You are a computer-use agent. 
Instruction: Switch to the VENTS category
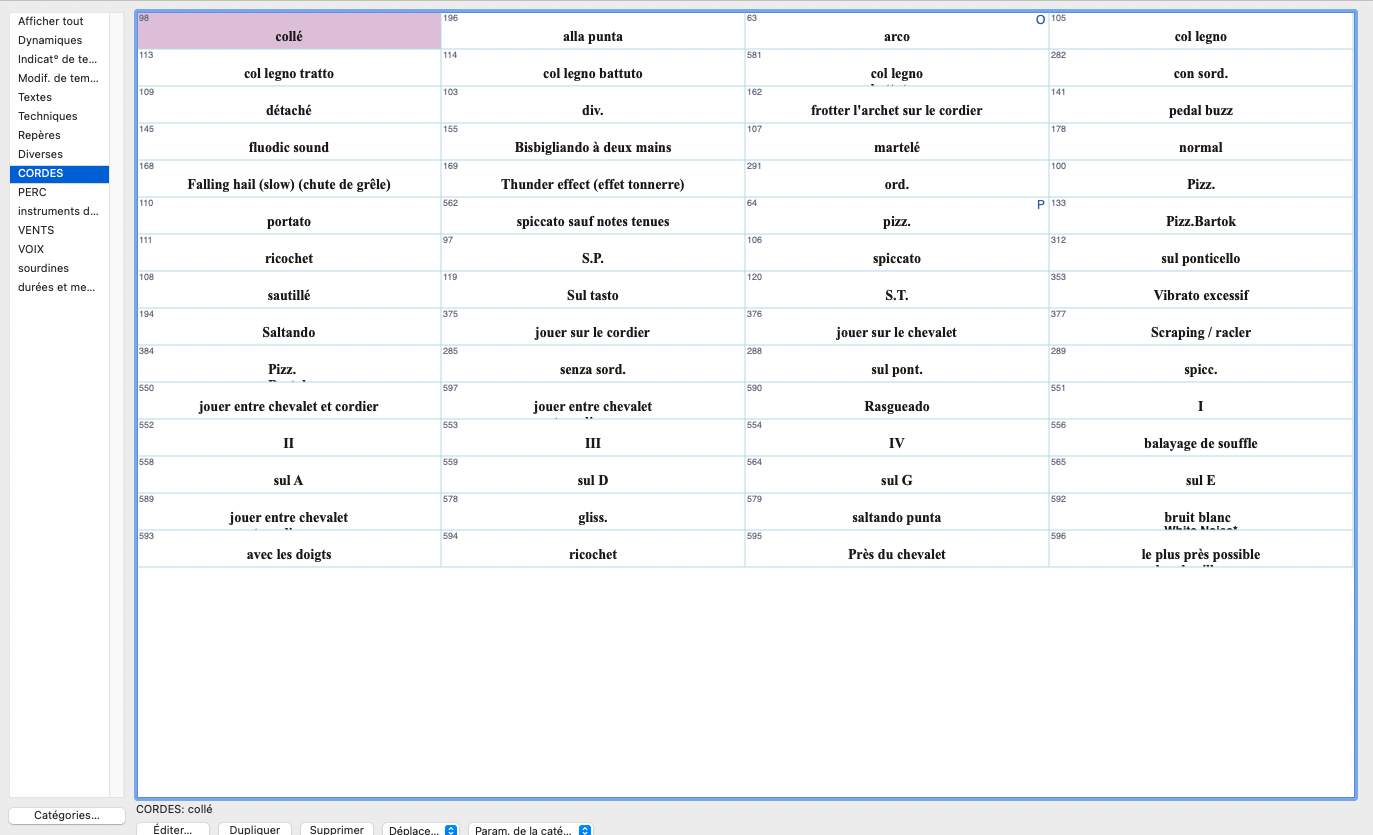coord(36,230)
